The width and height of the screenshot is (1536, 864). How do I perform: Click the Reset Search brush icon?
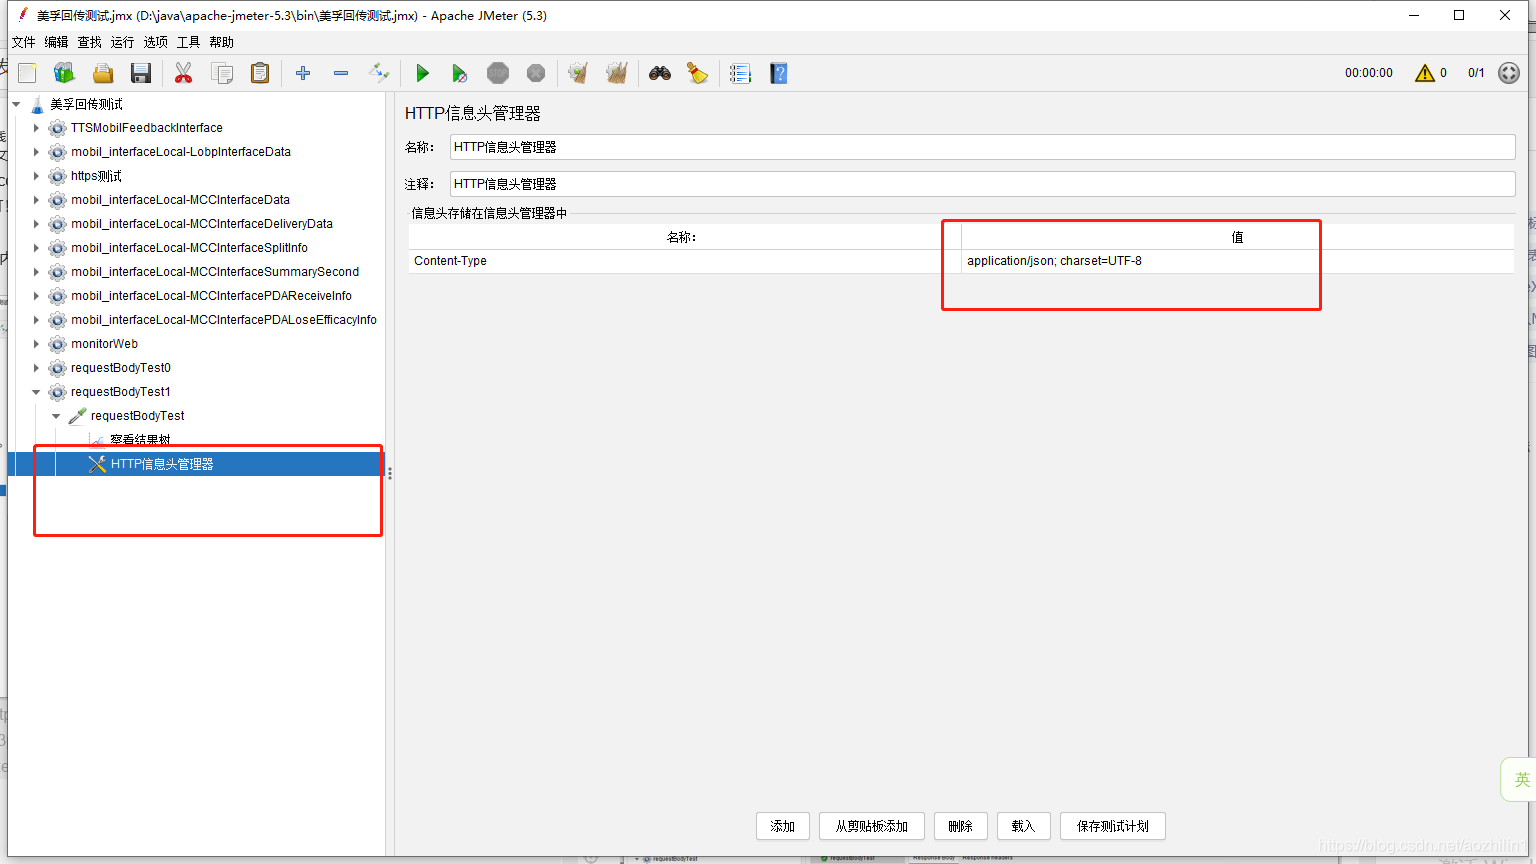698,73
